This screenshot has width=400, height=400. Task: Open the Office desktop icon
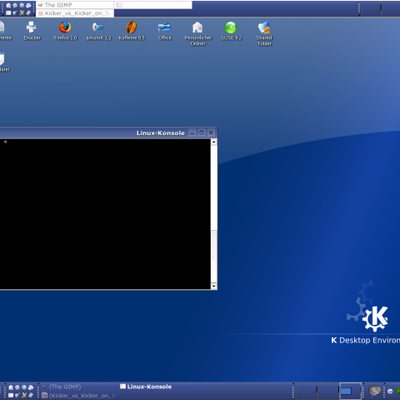(x=165, y=32)
